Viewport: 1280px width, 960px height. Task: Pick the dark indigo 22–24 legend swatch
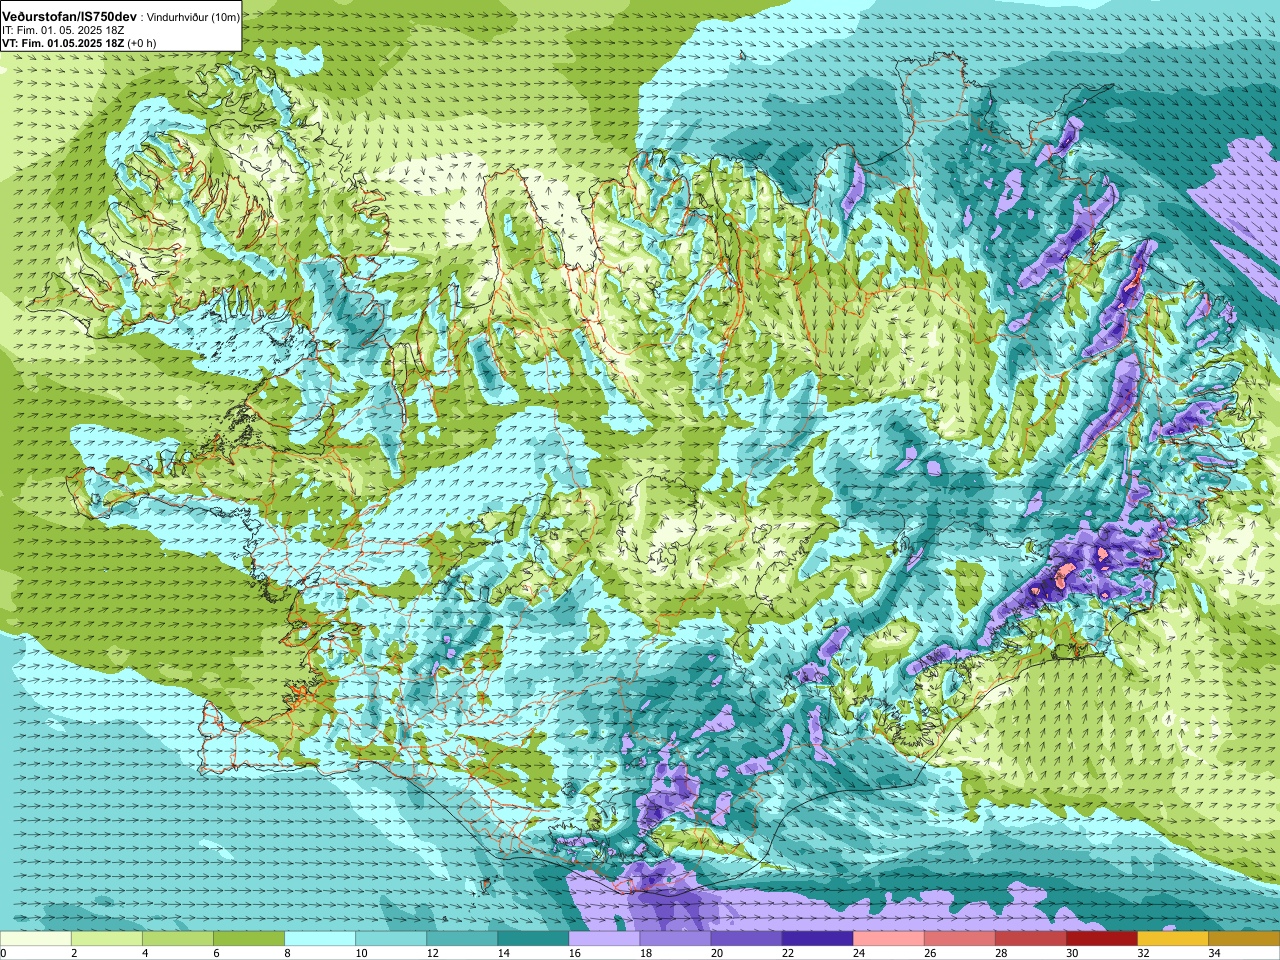(817, 939)
